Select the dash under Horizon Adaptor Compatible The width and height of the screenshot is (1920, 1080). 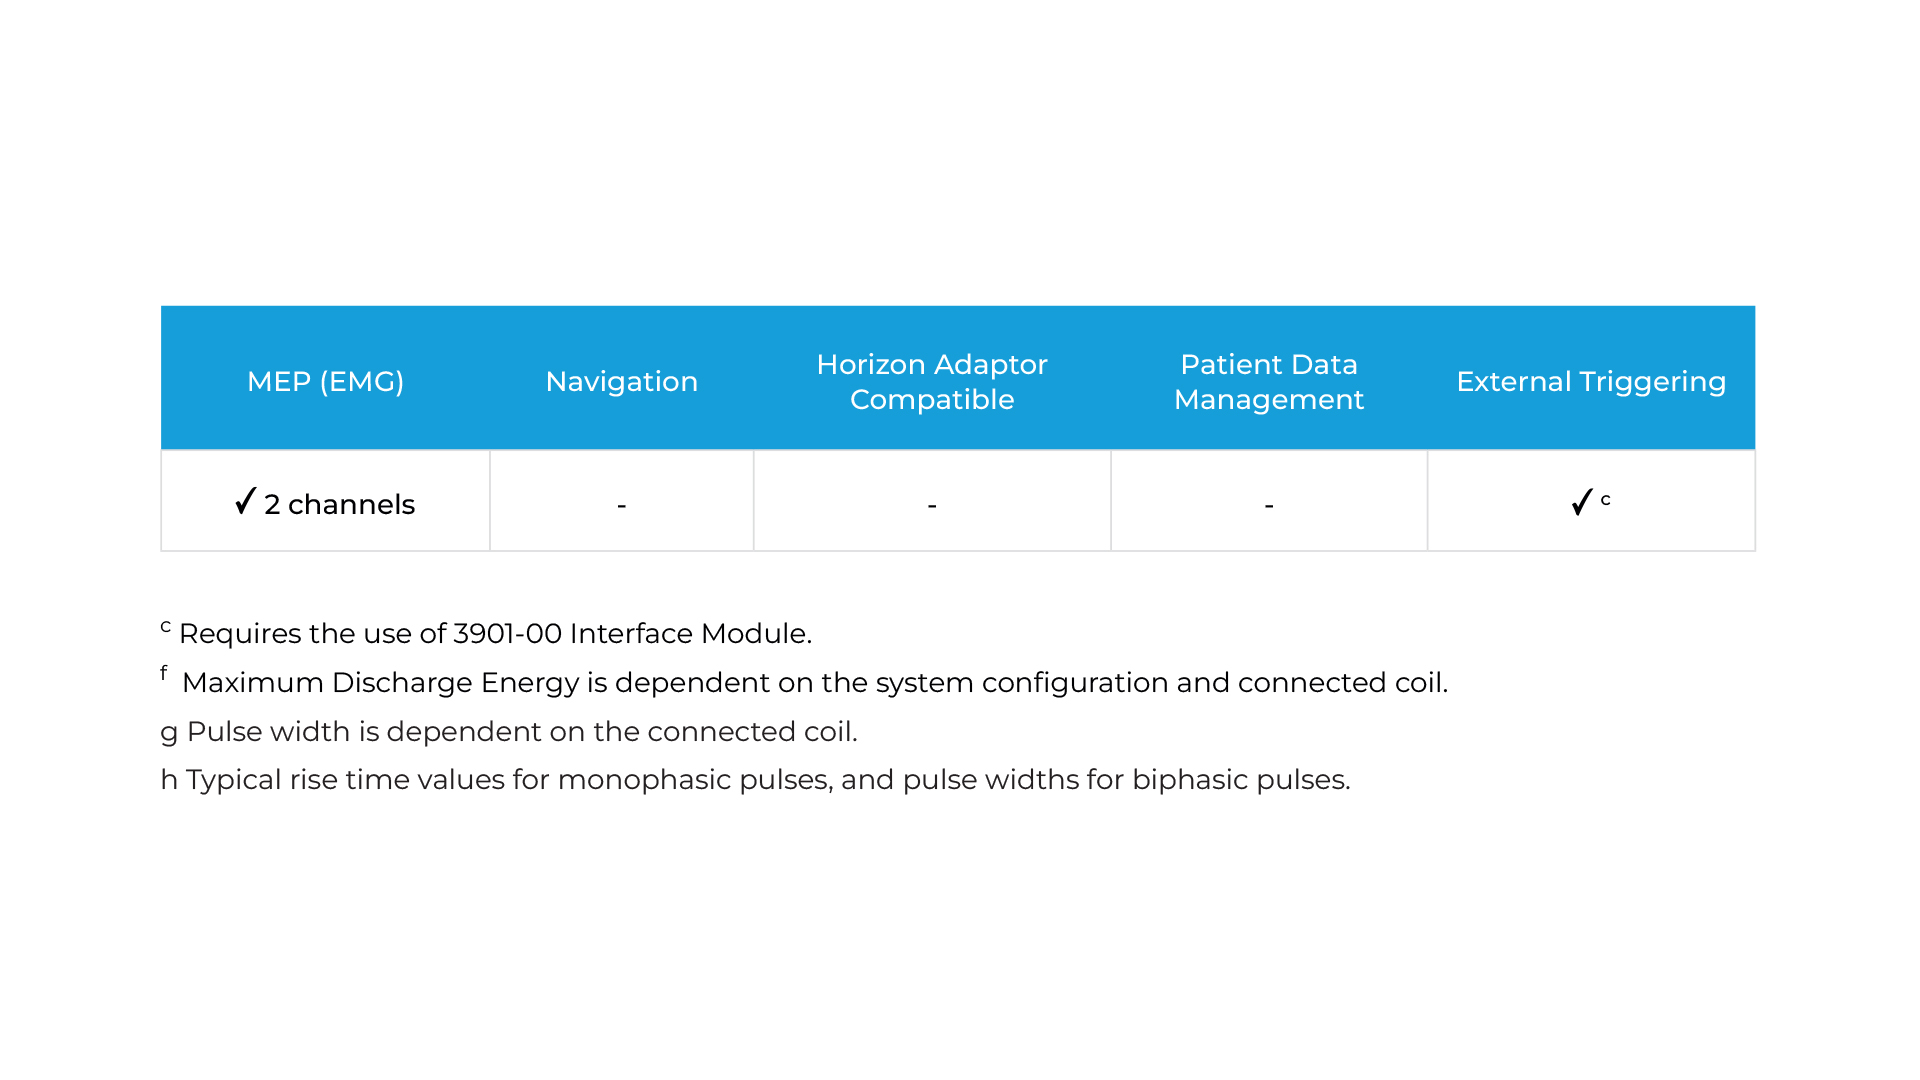[931, 505]
